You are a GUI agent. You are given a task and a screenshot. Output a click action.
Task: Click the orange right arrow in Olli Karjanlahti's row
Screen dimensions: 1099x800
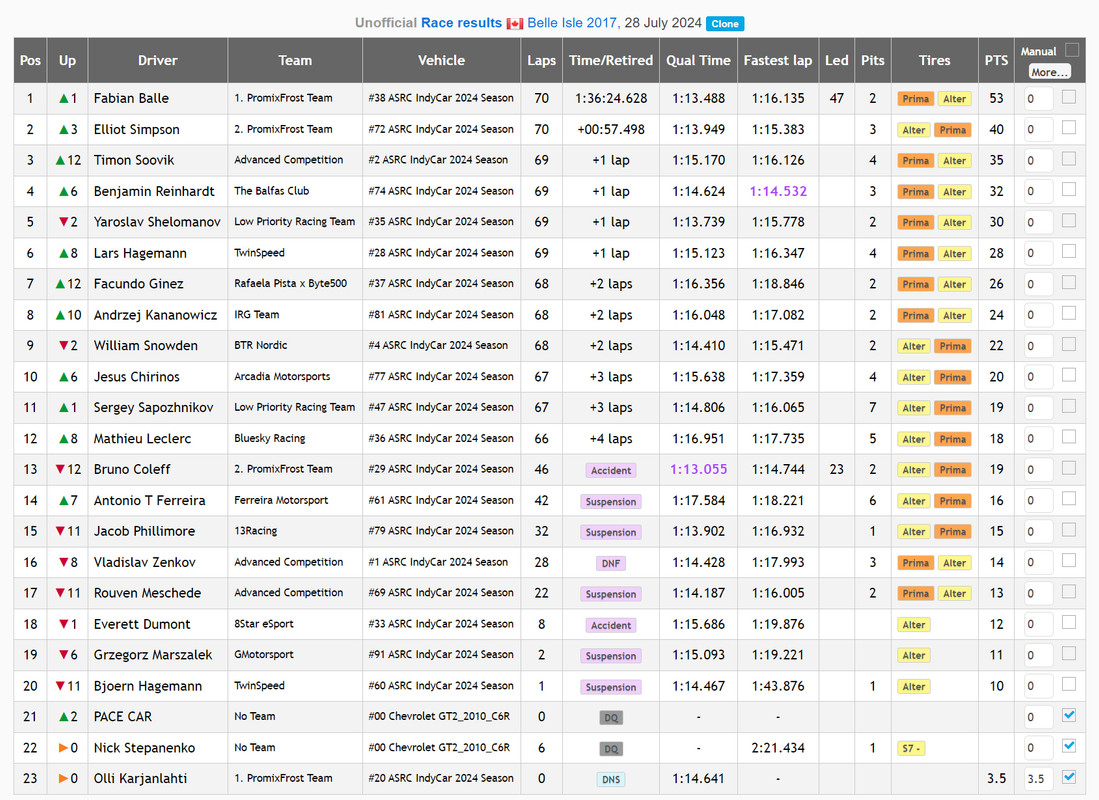64,779
